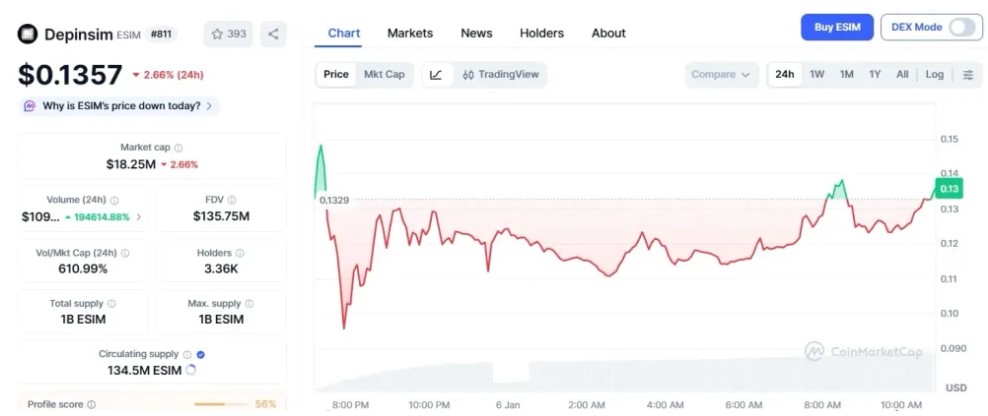
Task: Click the Holders info icon
Action: 240,253
